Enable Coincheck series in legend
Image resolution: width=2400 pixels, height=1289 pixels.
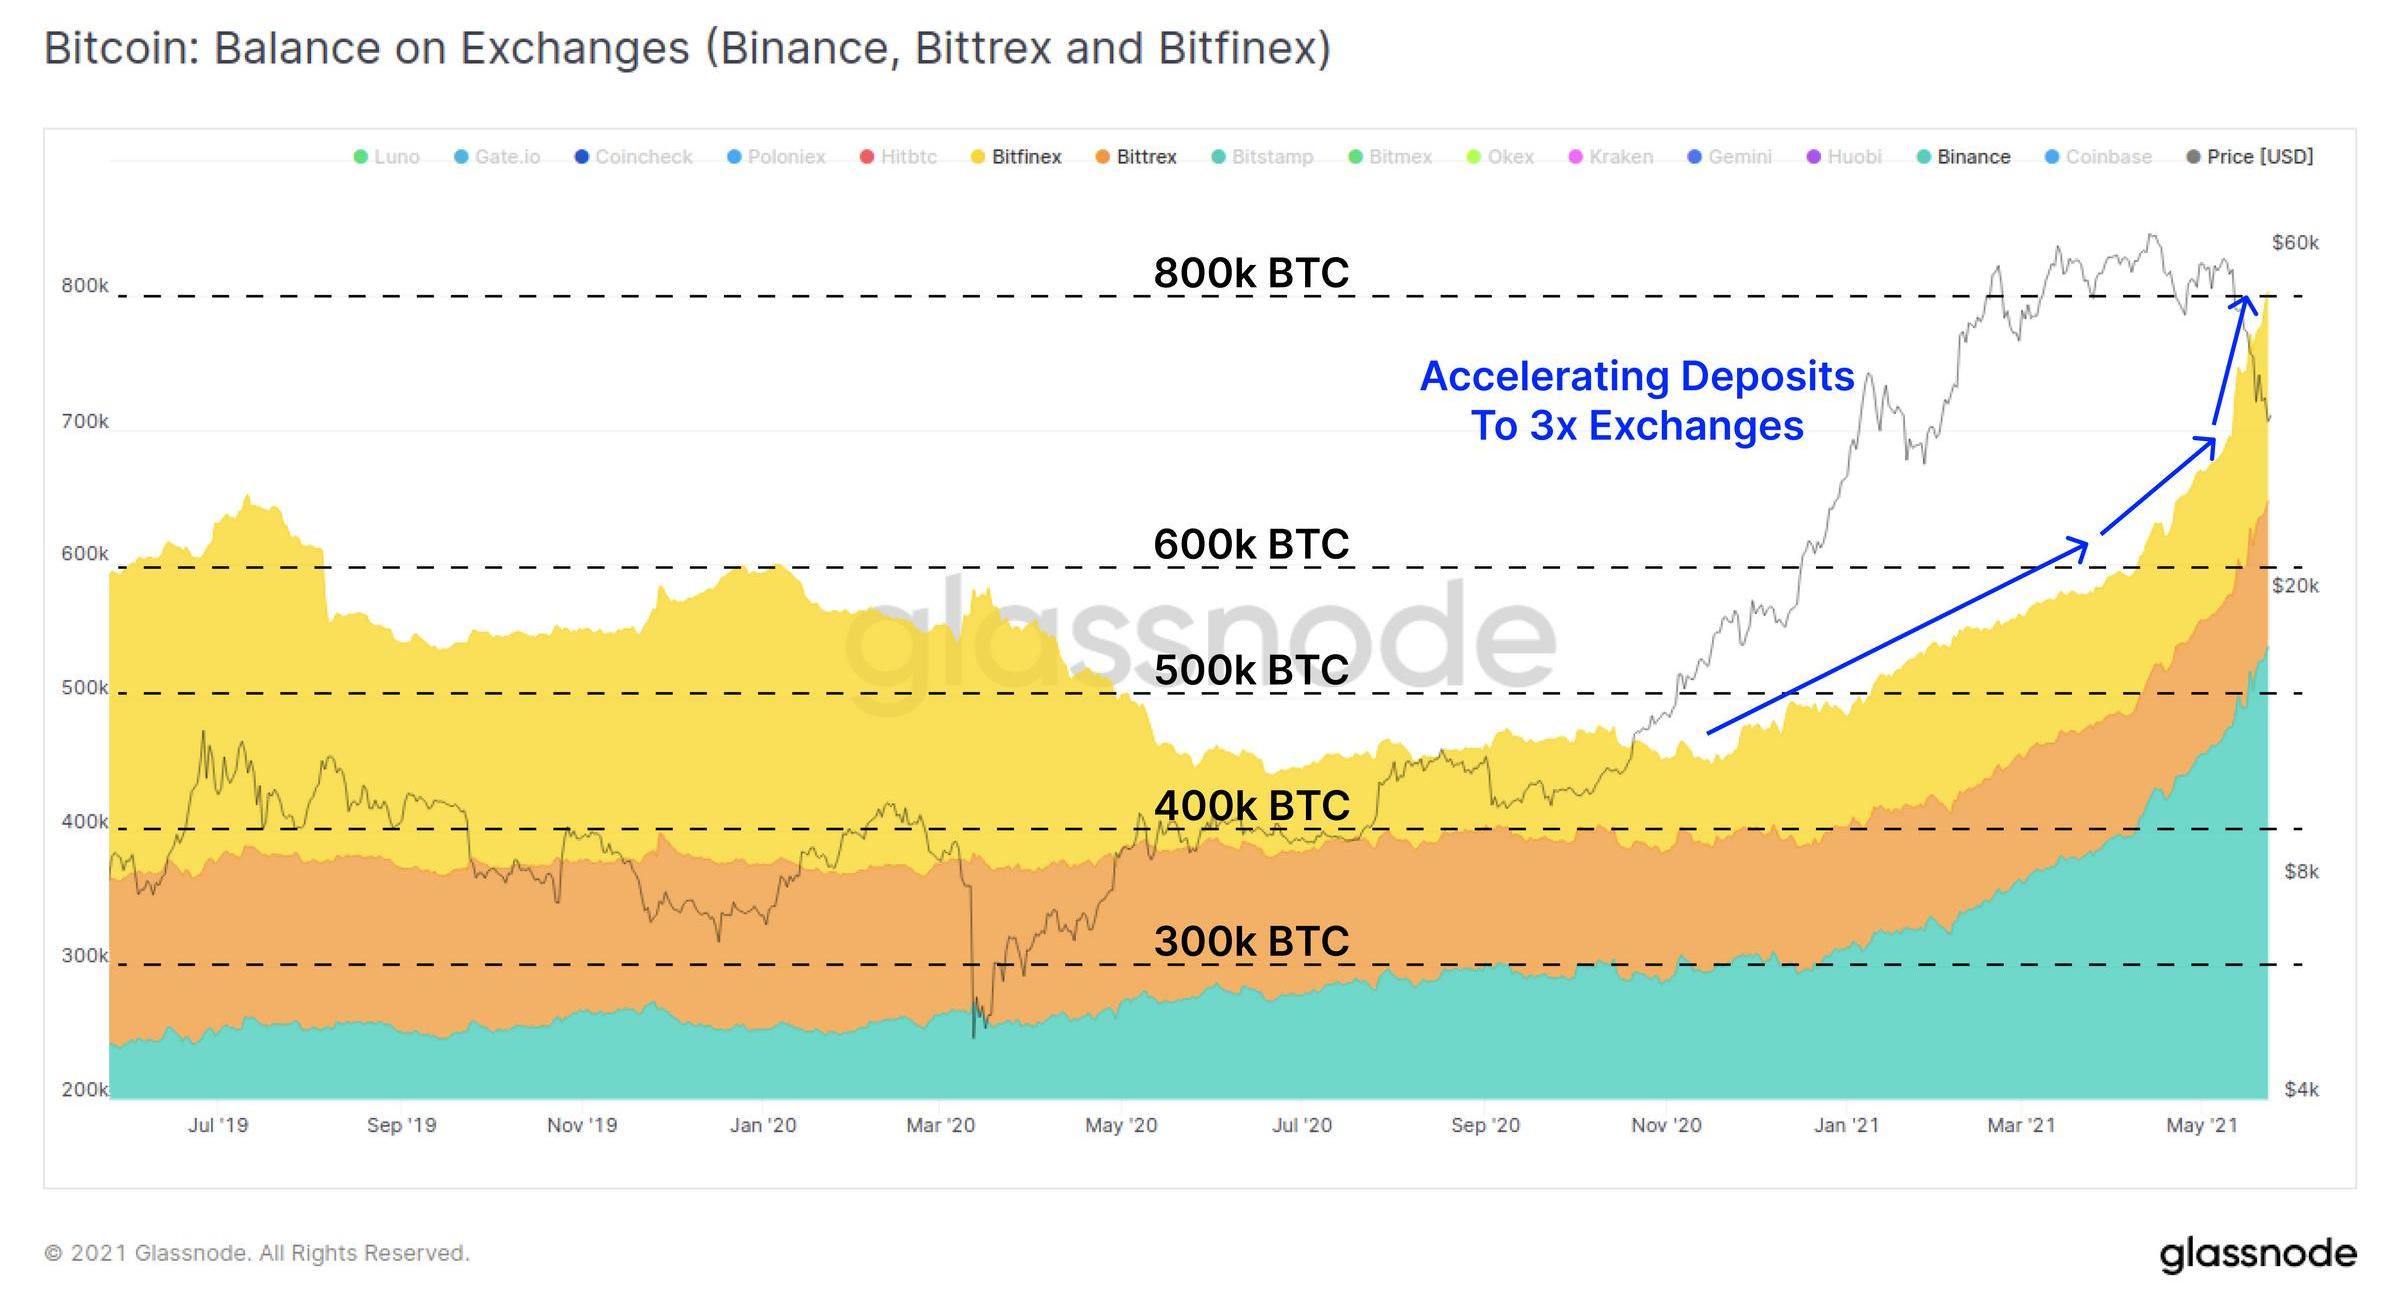[x=643, y=157]
